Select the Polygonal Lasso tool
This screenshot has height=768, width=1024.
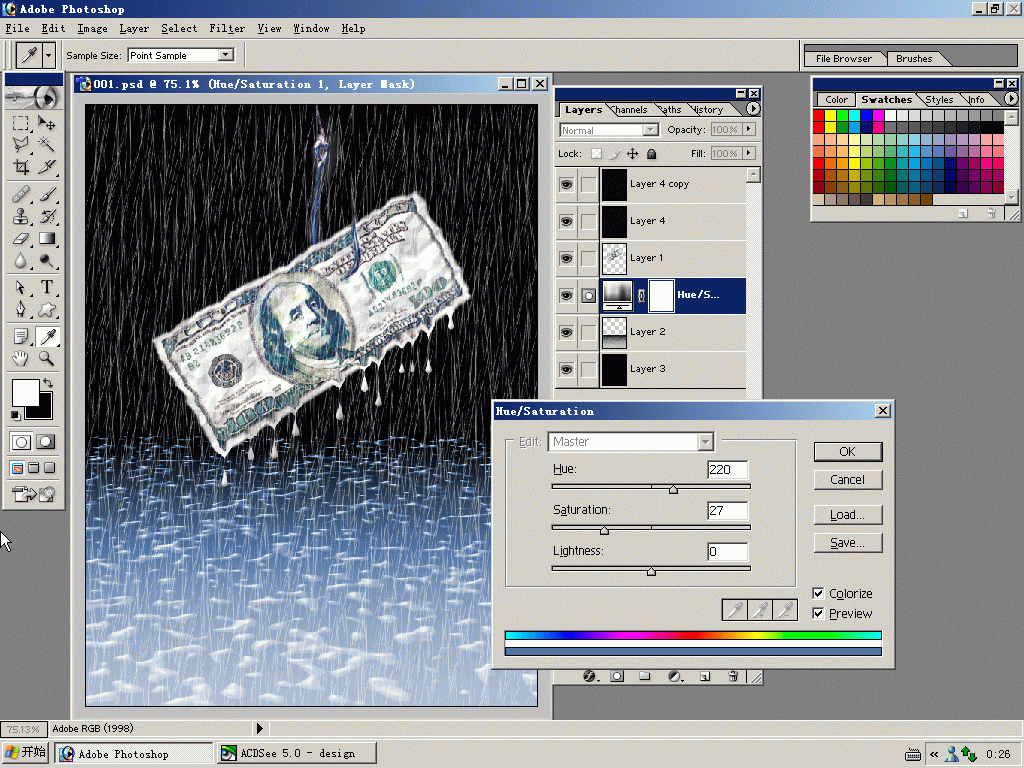(21, 144)
